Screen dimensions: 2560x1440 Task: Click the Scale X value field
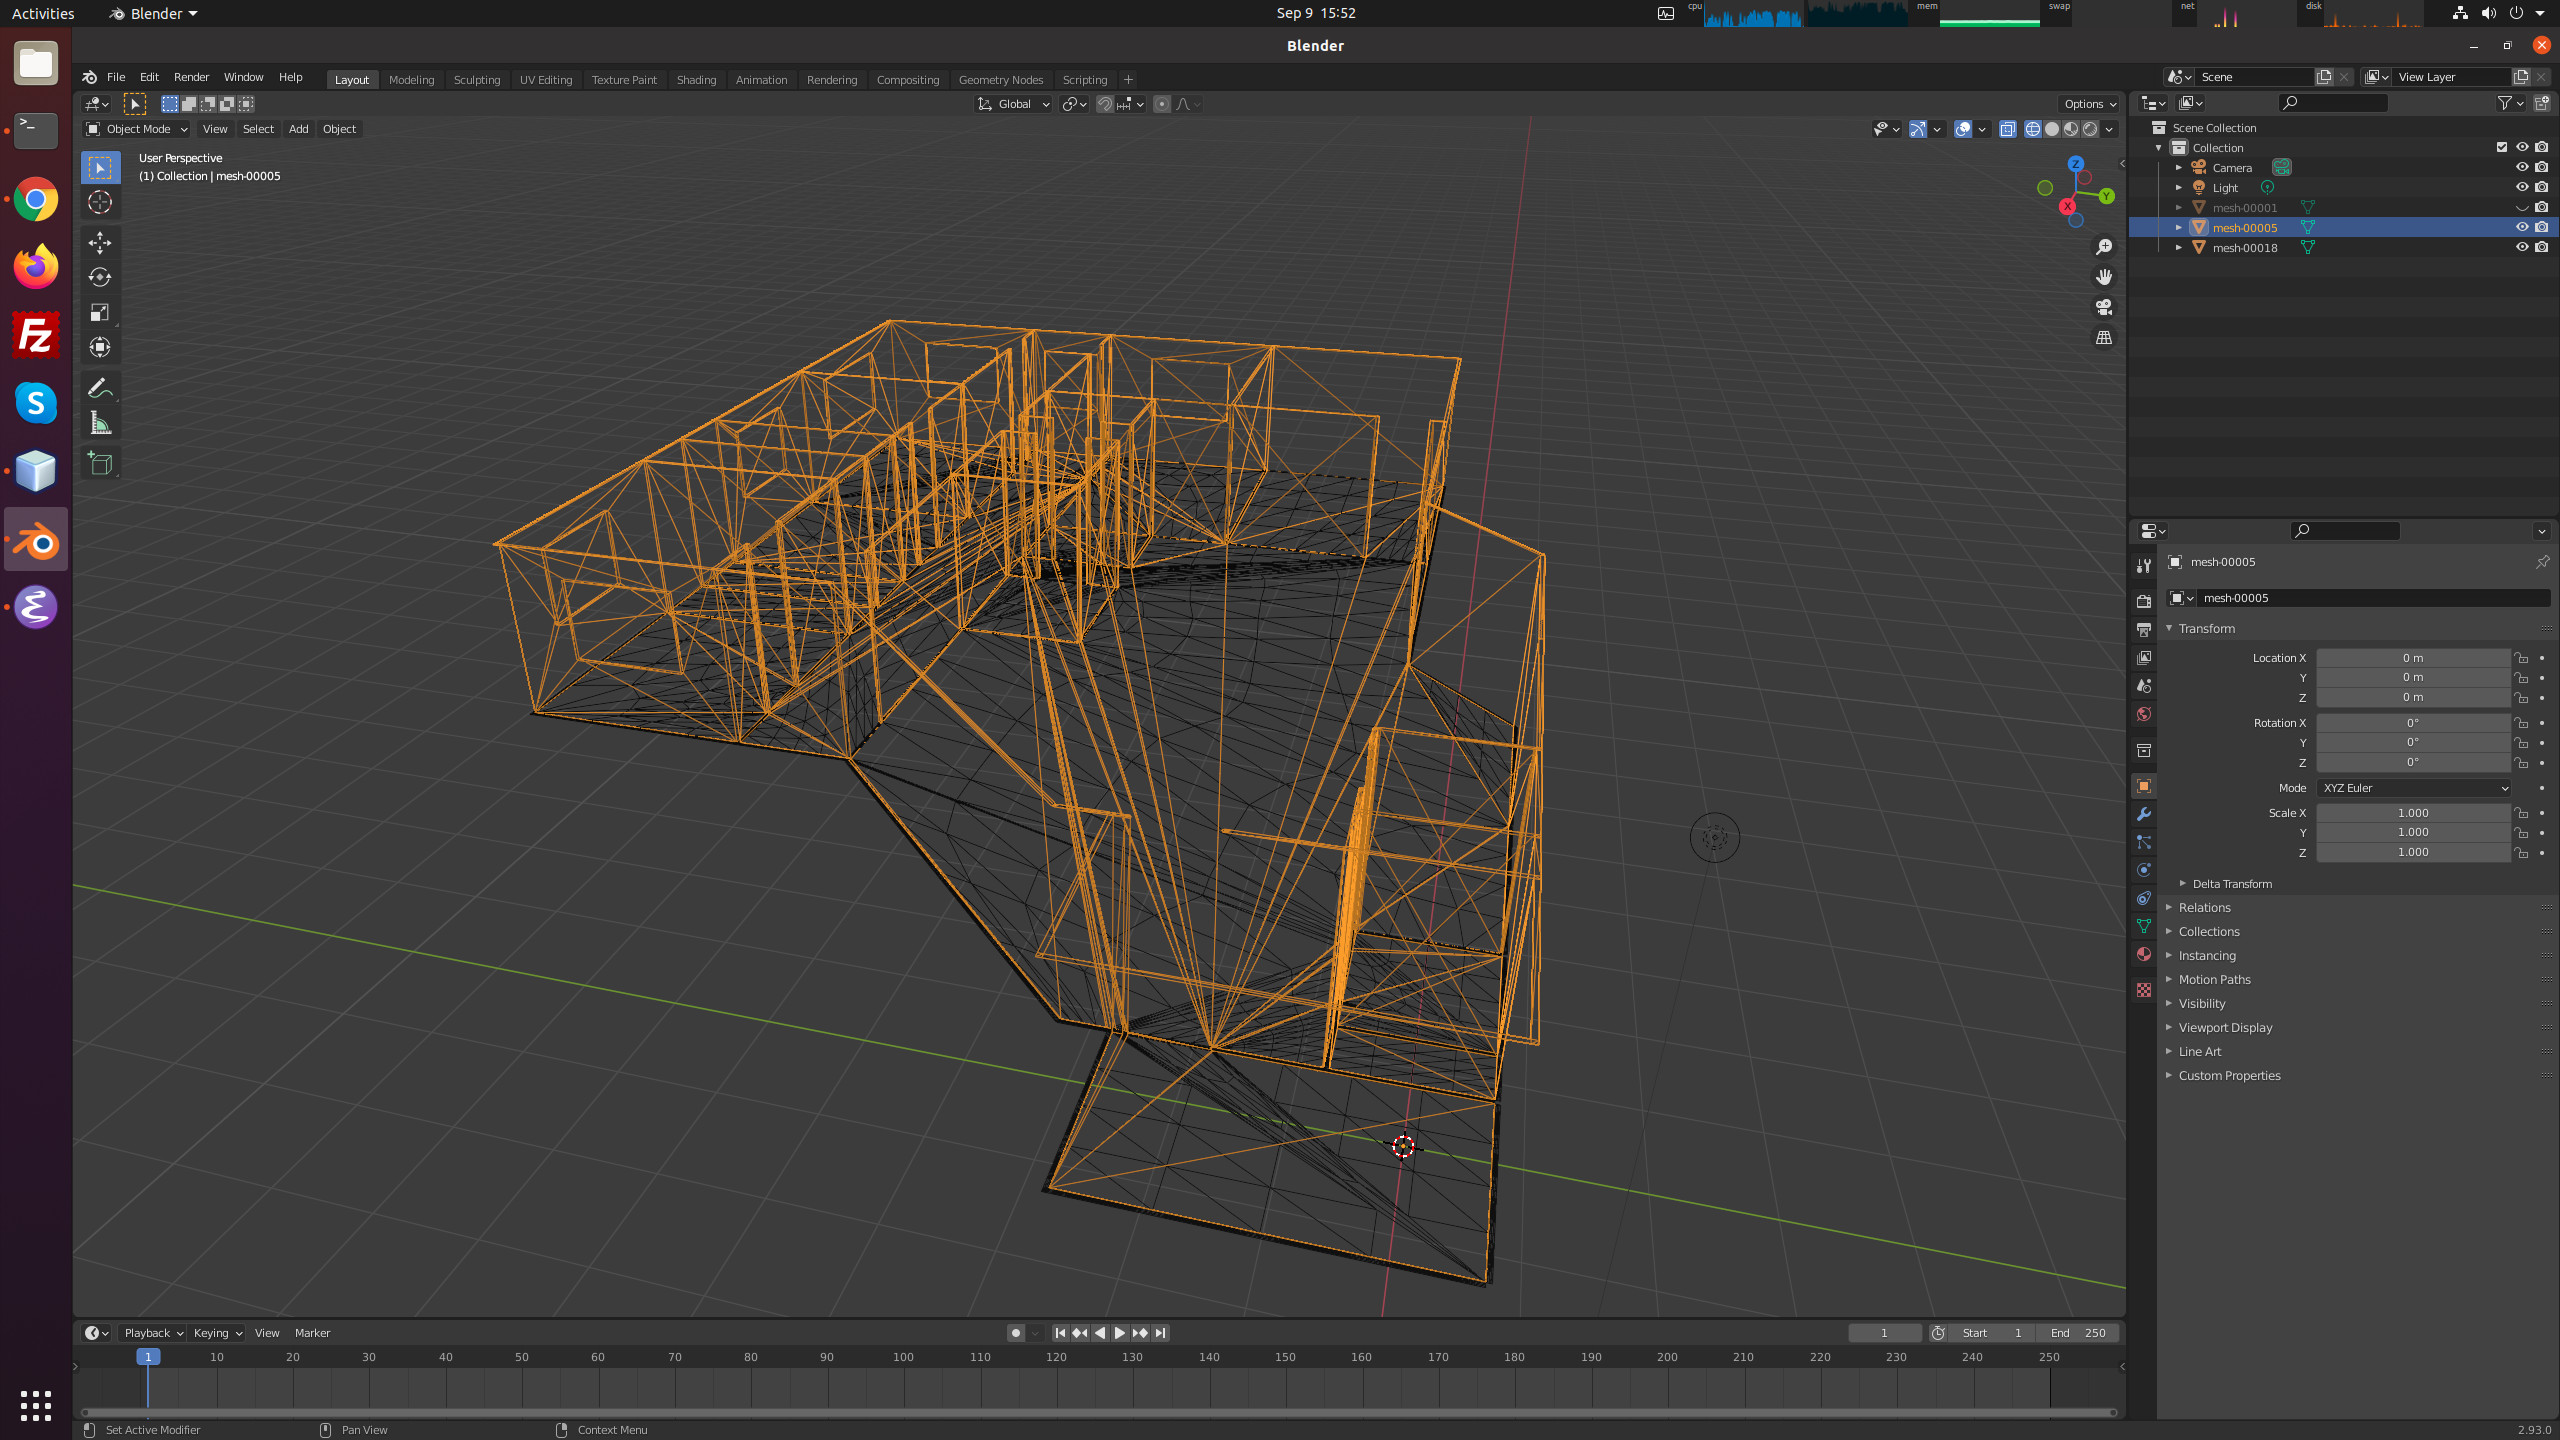point(2412,813)
